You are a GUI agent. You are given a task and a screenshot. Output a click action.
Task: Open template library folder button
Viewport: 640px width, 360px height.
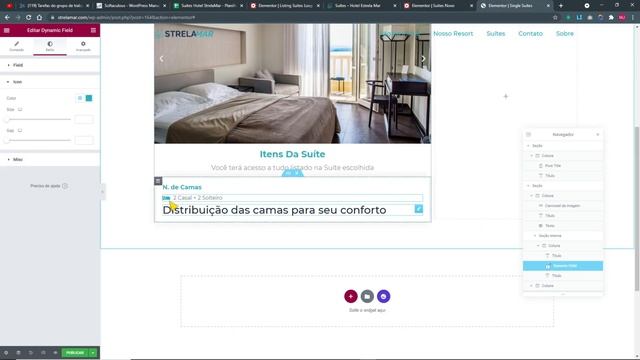tap(367, 296)
